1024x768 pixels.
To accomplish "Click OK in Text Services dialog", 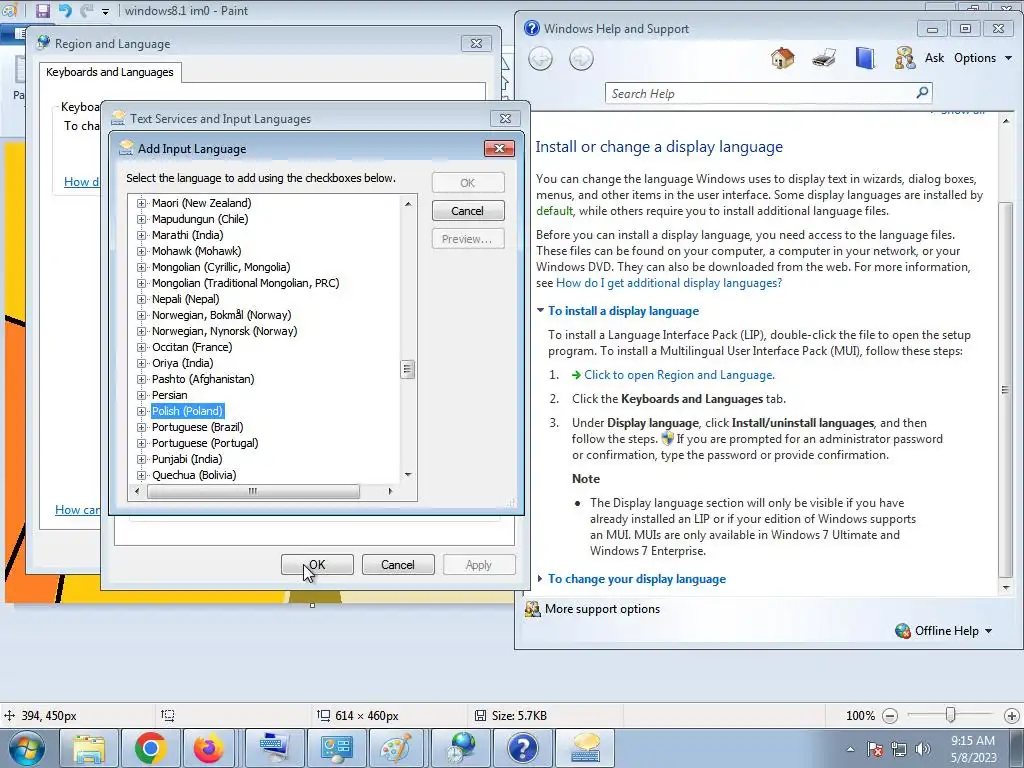I will 317,565.
